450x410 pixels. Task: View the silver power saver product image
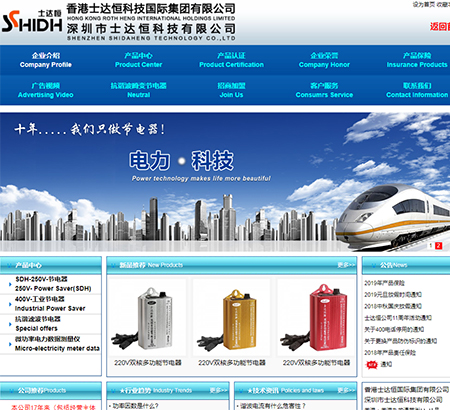(147, 317)
